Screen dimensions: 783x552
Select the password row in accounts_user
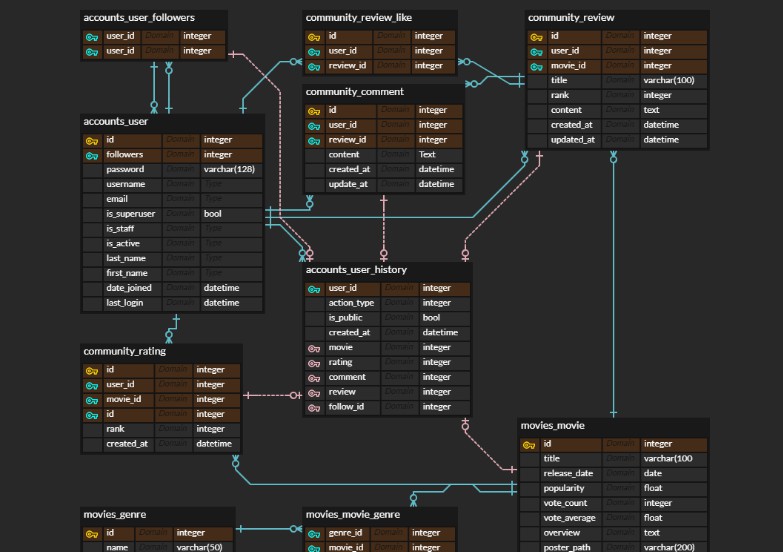pos(172,170)
